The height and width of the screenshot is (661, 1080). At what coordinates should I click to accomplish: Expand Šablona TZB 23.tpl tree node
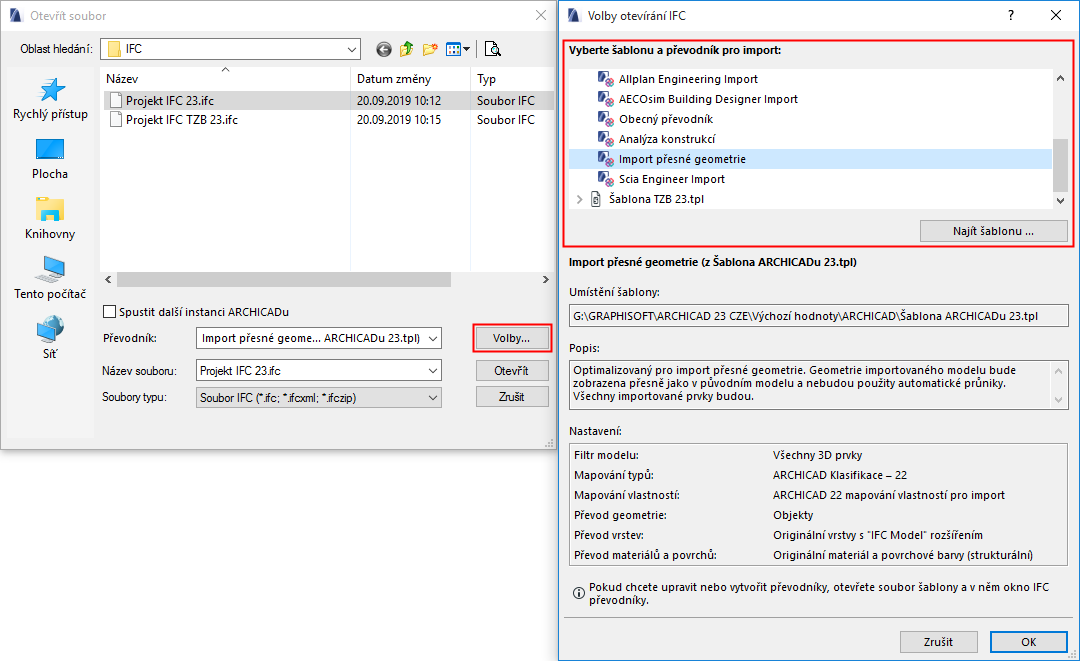(579, 199)
